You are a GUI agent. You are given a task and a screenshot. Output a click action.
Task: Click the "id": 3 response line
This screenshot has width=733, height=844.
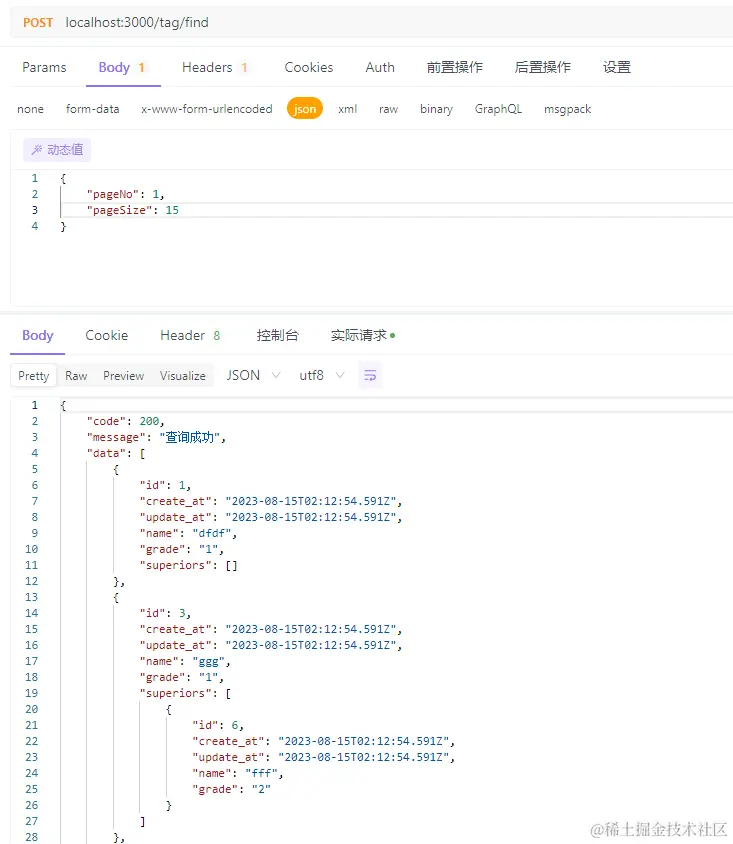coord(165,613)
